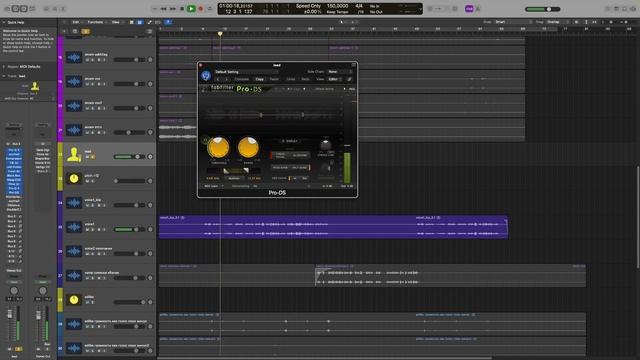Viewport: 640px width, 360px height.
Task: Mute the voice1 track
Action: coord(87,229)
